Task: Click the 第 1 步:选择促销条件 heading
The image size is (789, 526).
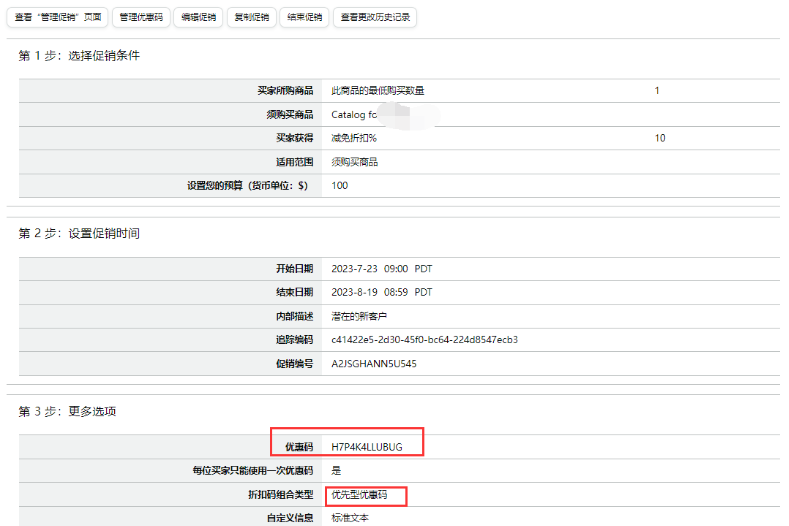Action: 79,56
